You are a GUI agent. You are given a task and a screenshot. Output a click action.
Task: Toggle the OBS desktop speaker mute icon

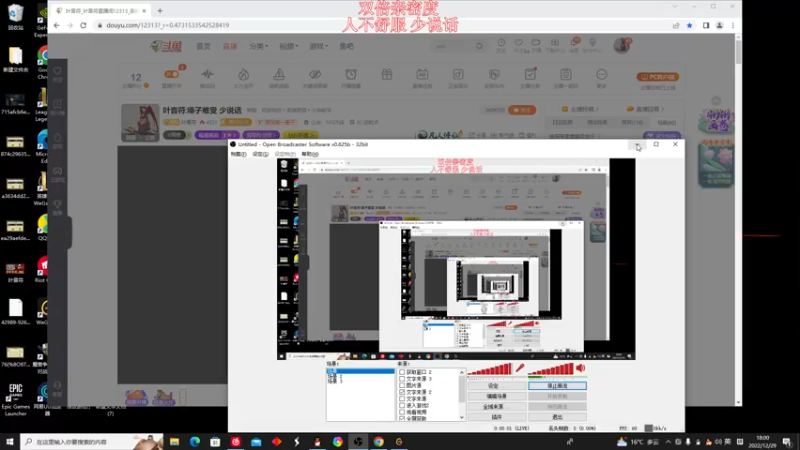[581, 368]
